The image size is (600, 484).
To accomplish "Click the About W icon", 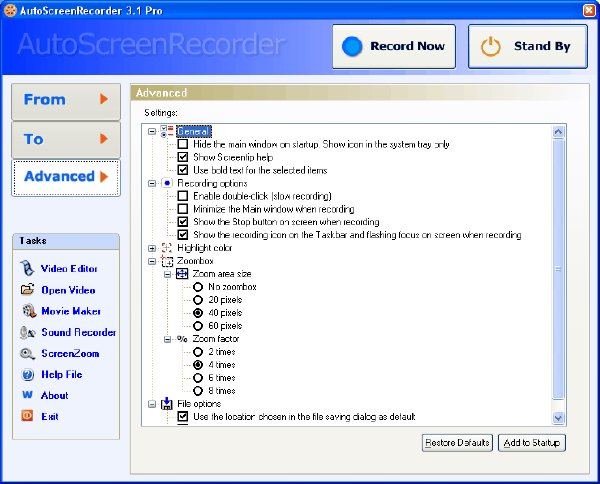I will (27, 395).
